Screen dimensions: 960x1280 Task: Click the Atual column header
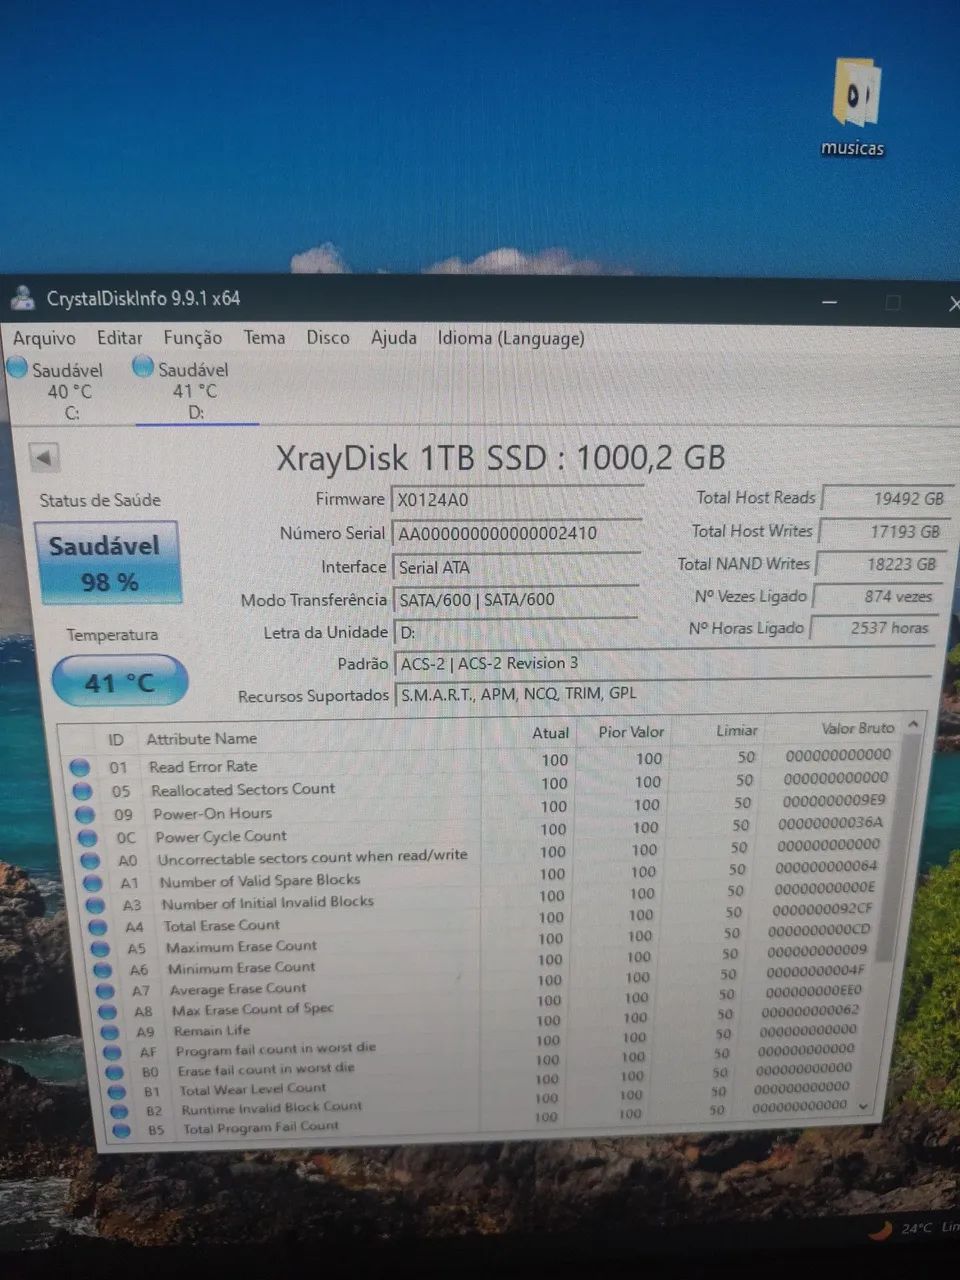pos(550,733)
